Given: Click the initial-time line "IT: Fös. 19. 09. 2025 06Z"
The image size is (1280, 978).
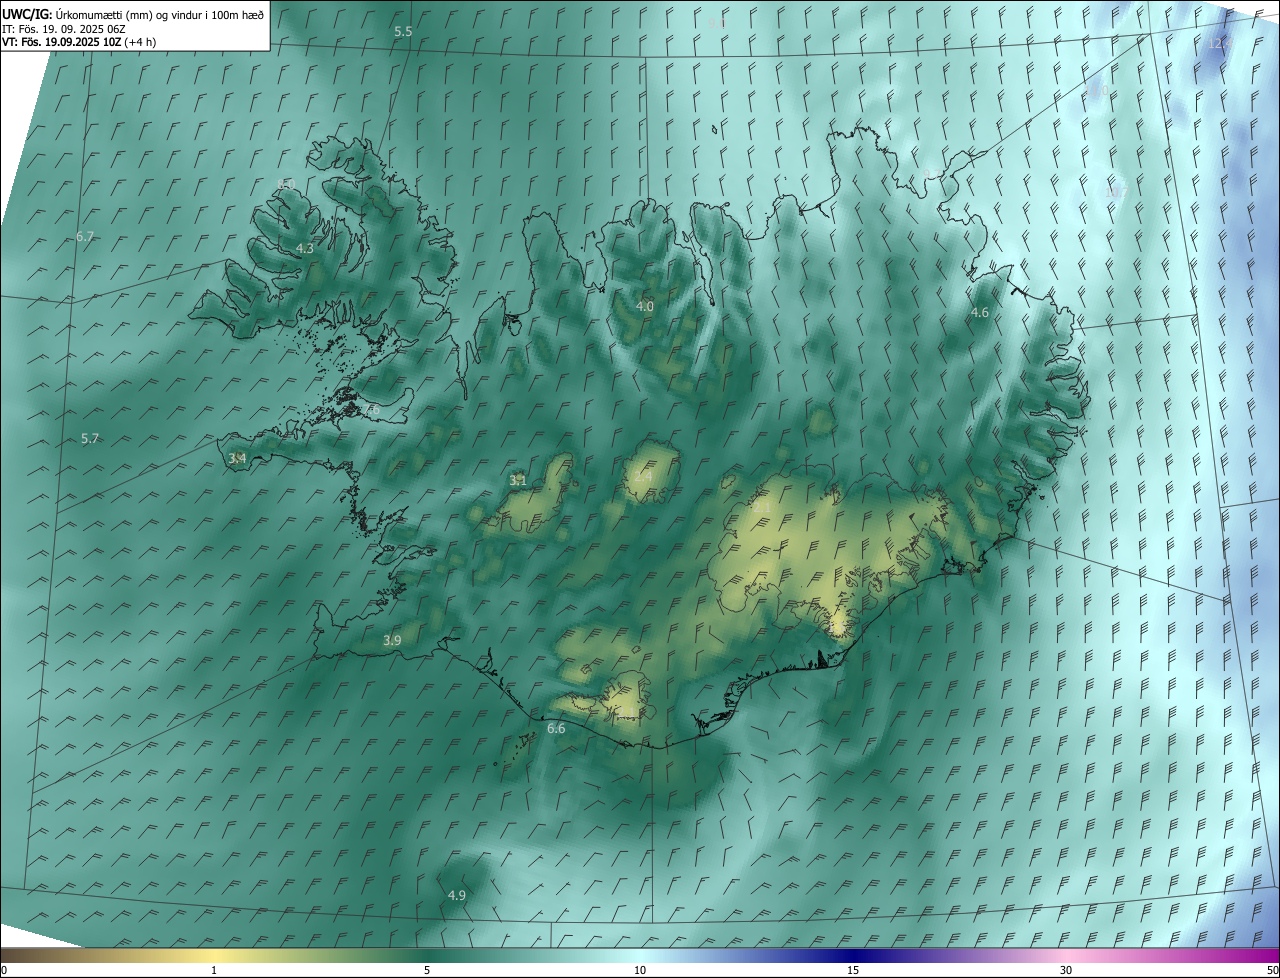Looking at the screenshot, I should [x=64, y=29].
